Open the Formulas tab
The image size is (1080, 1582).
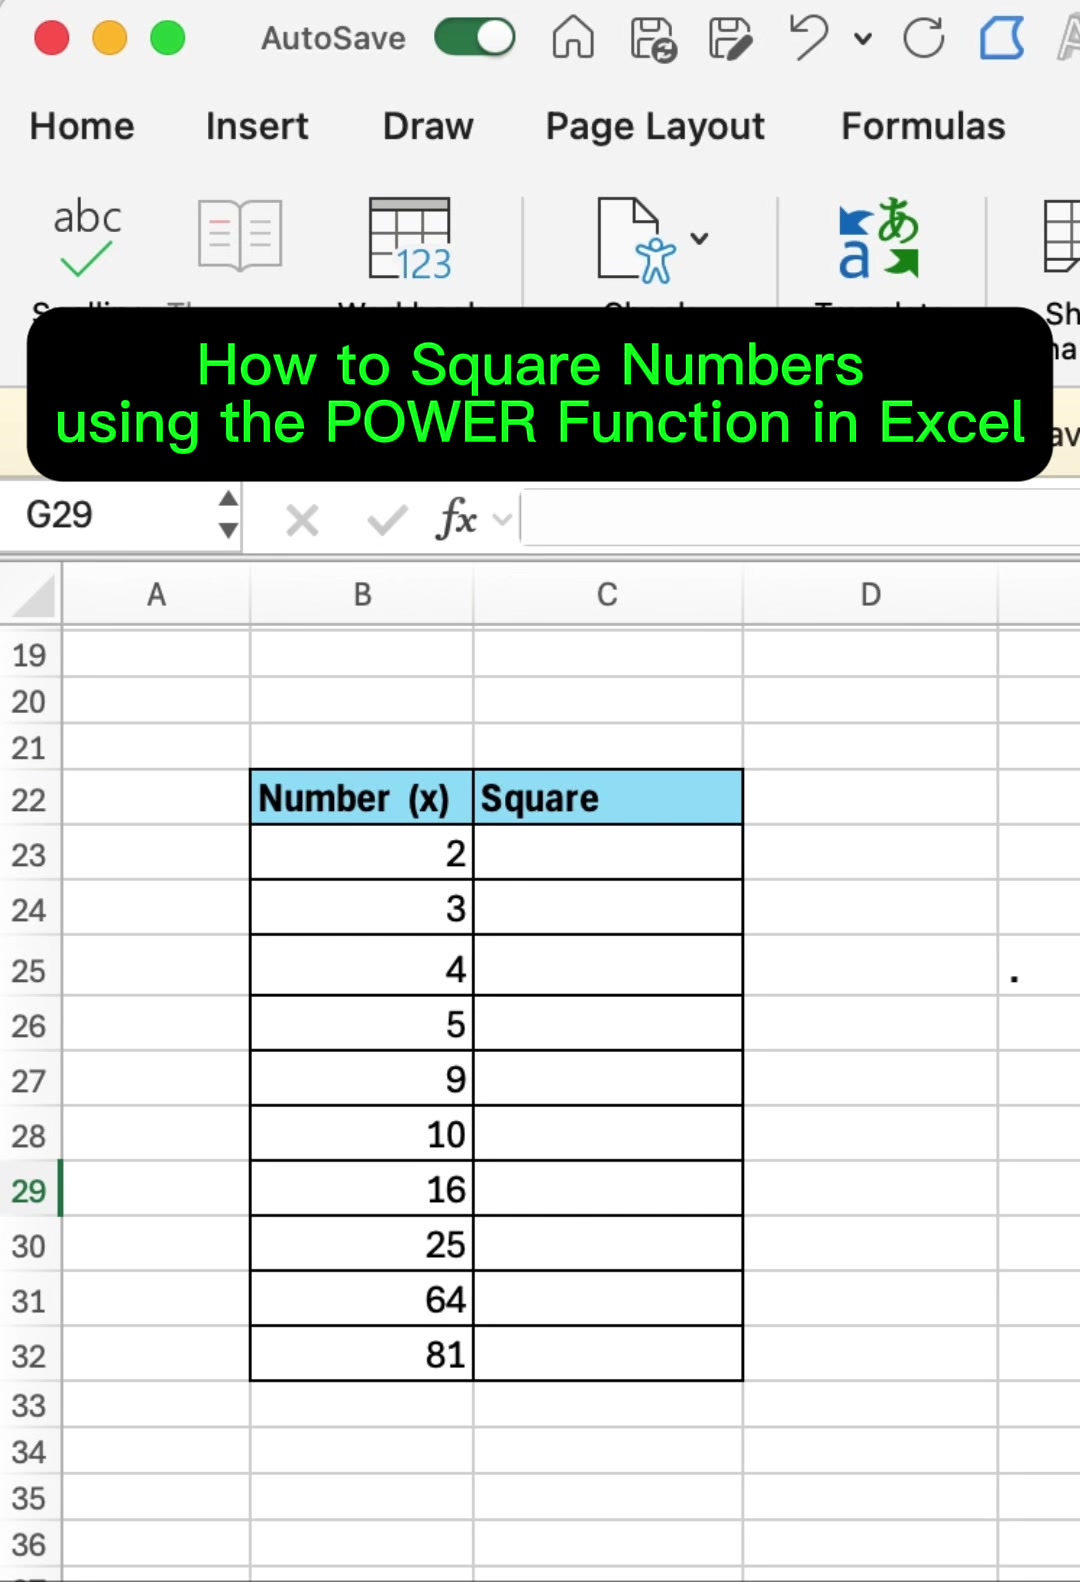point(923,126)
